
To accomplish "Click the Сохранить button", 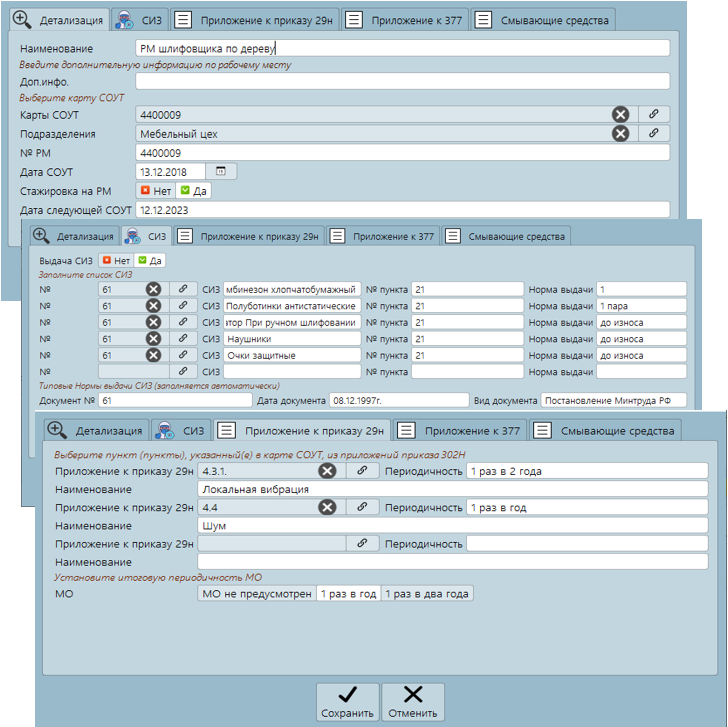I will tap(348, 702).
